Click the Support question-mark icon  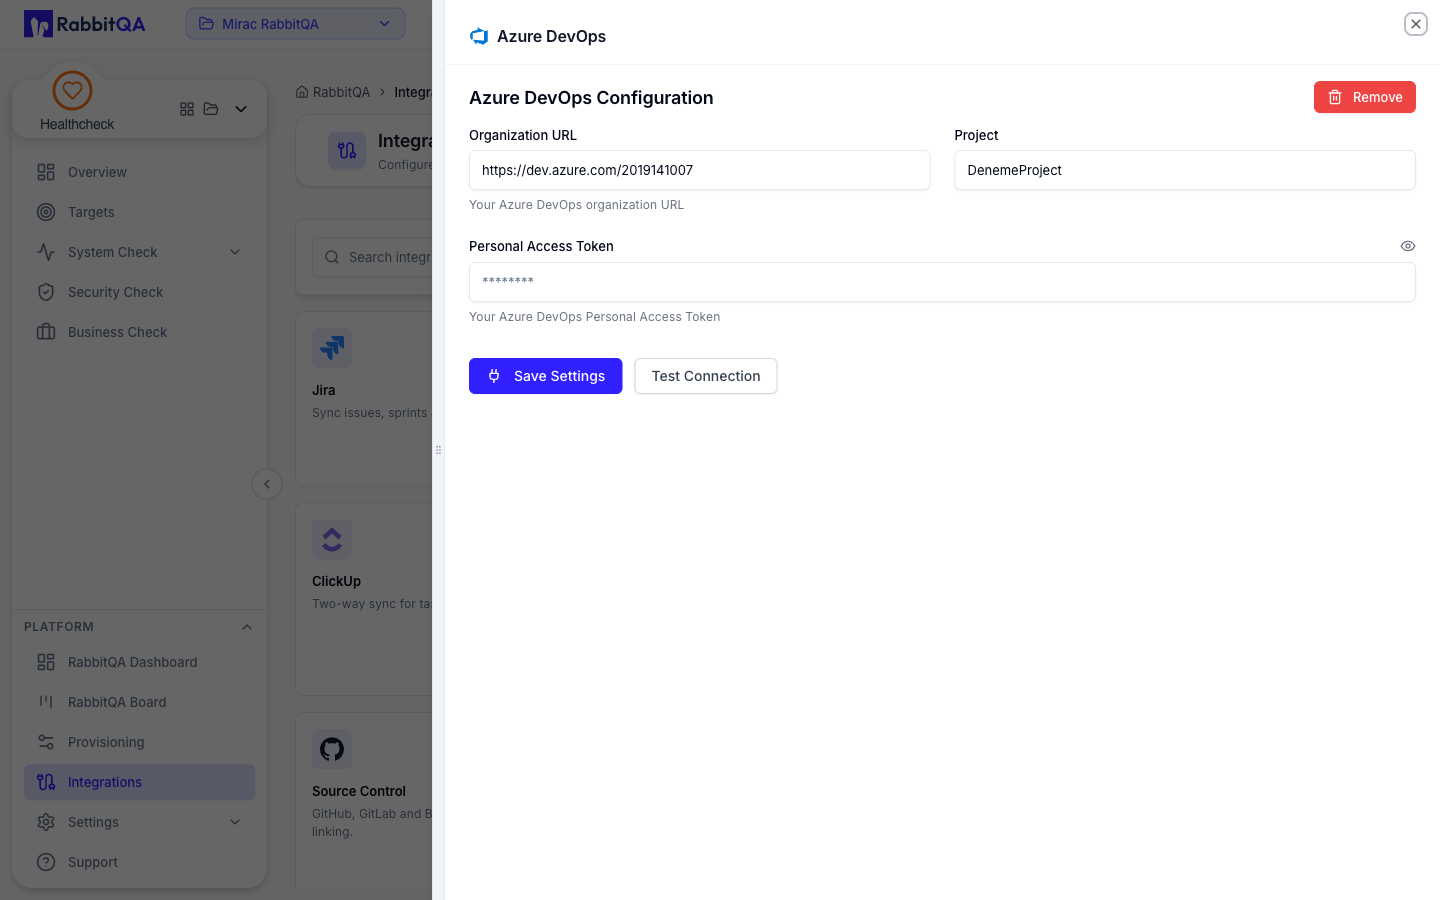pos(46,862)
